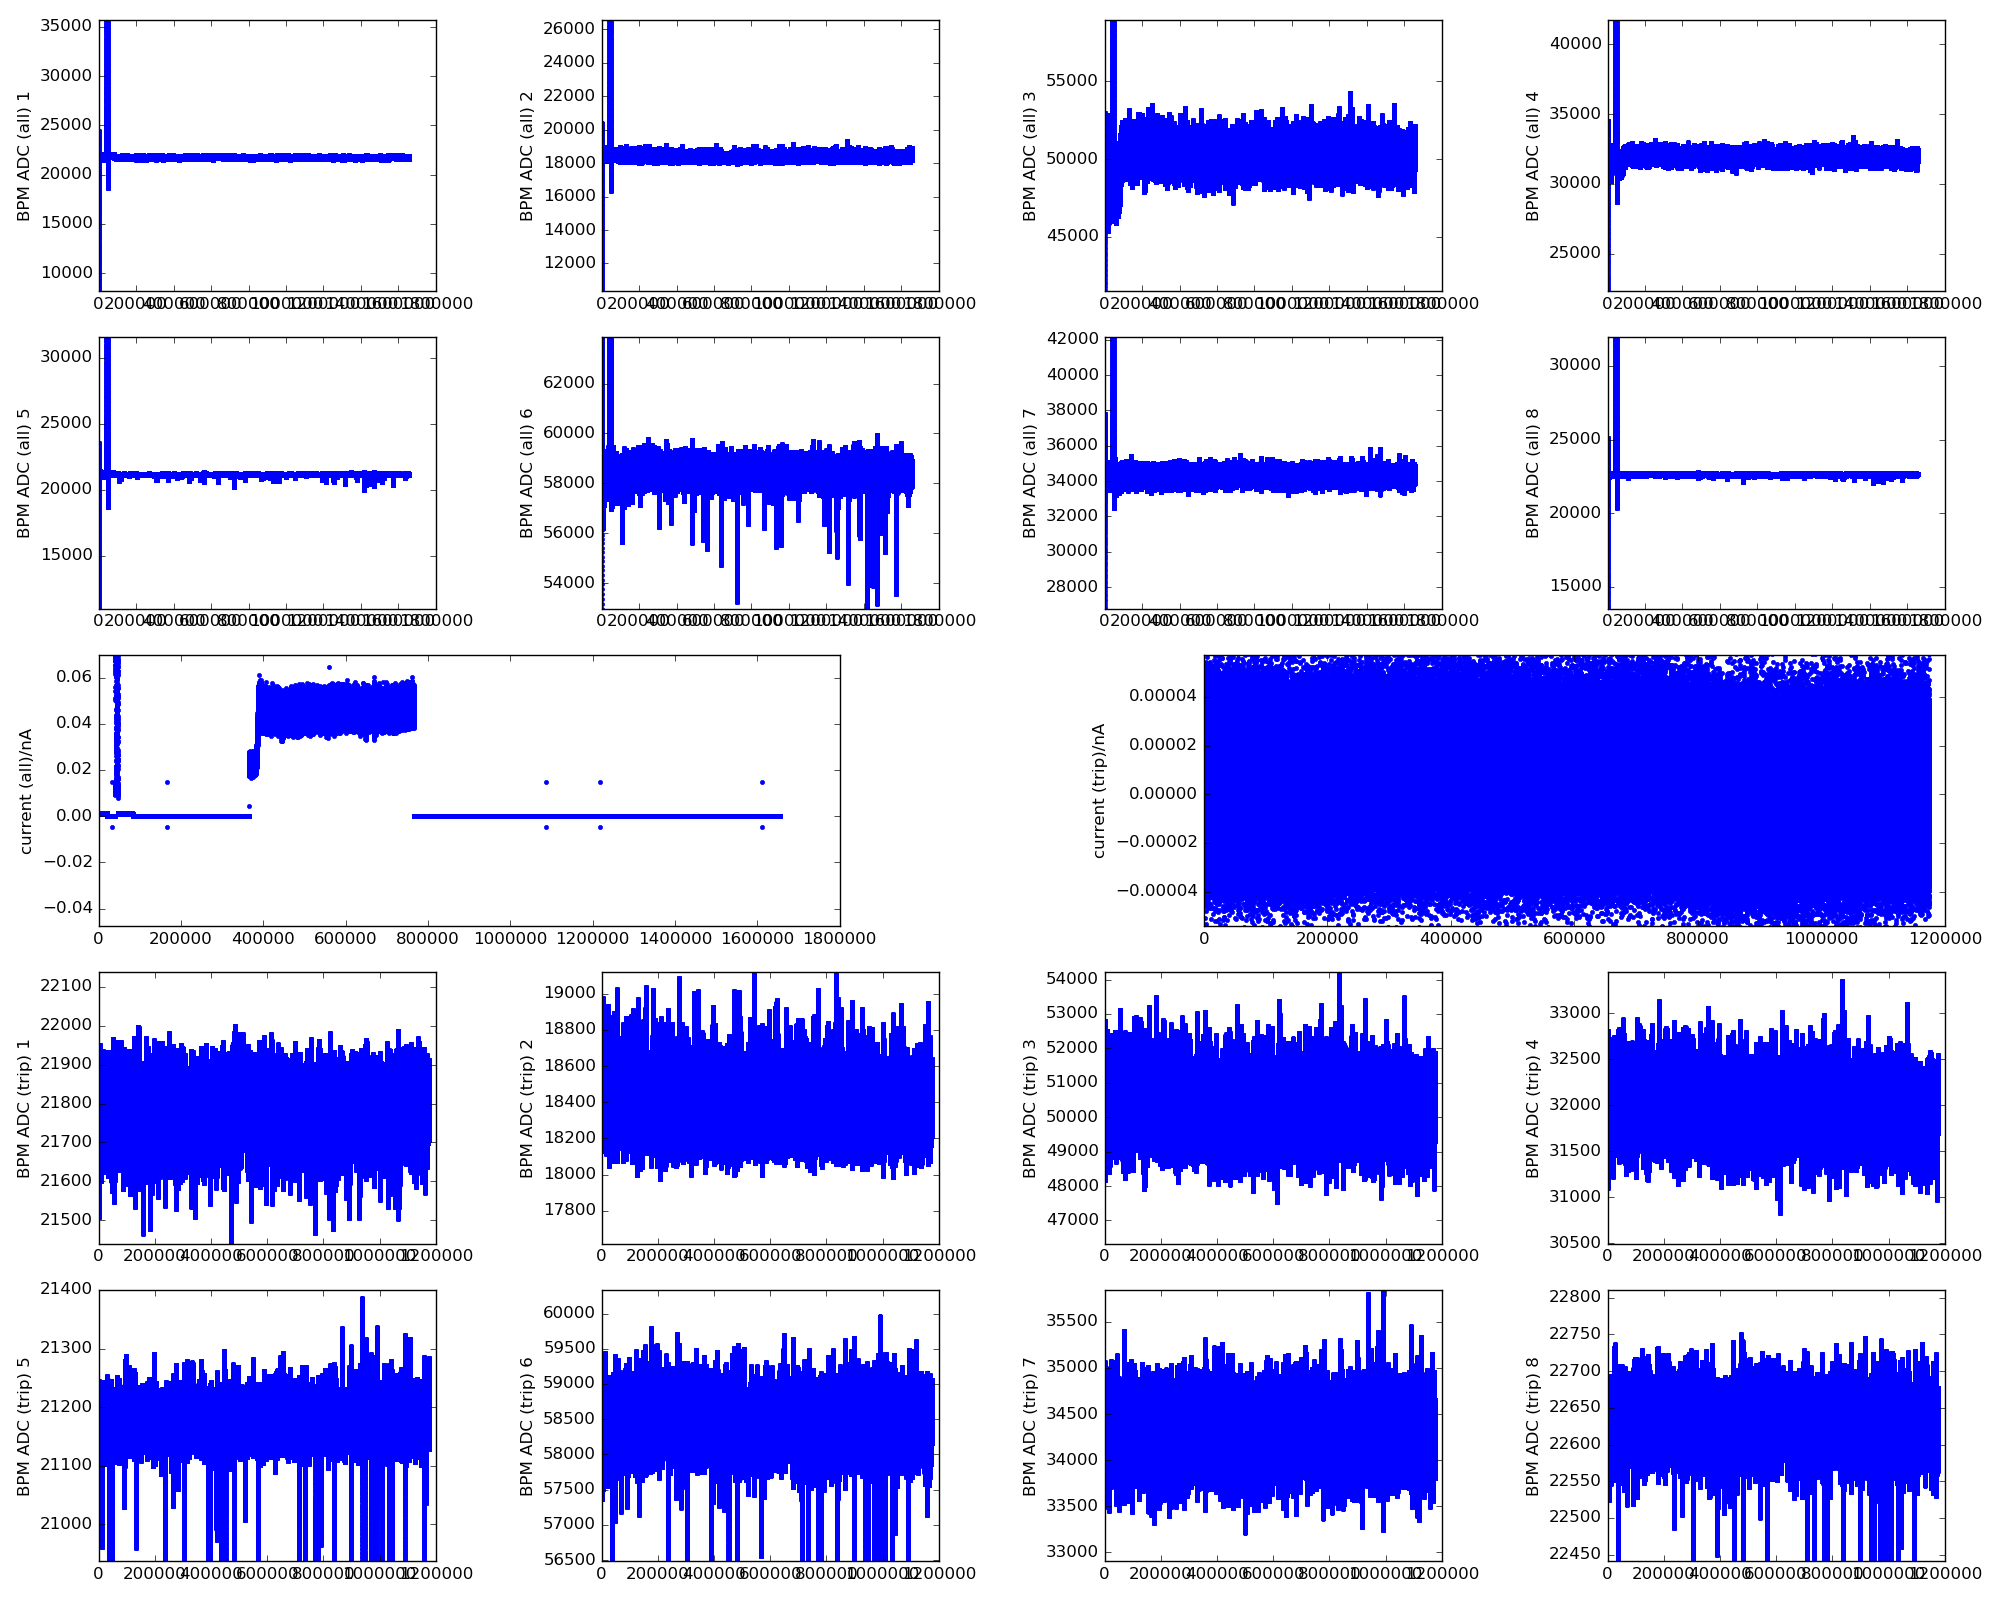2000x1600 pixels.
Task: Select the "BPM ADC (trip) 8" y-axis label
Action: pyautogui.click(x=1533, y=1426)
